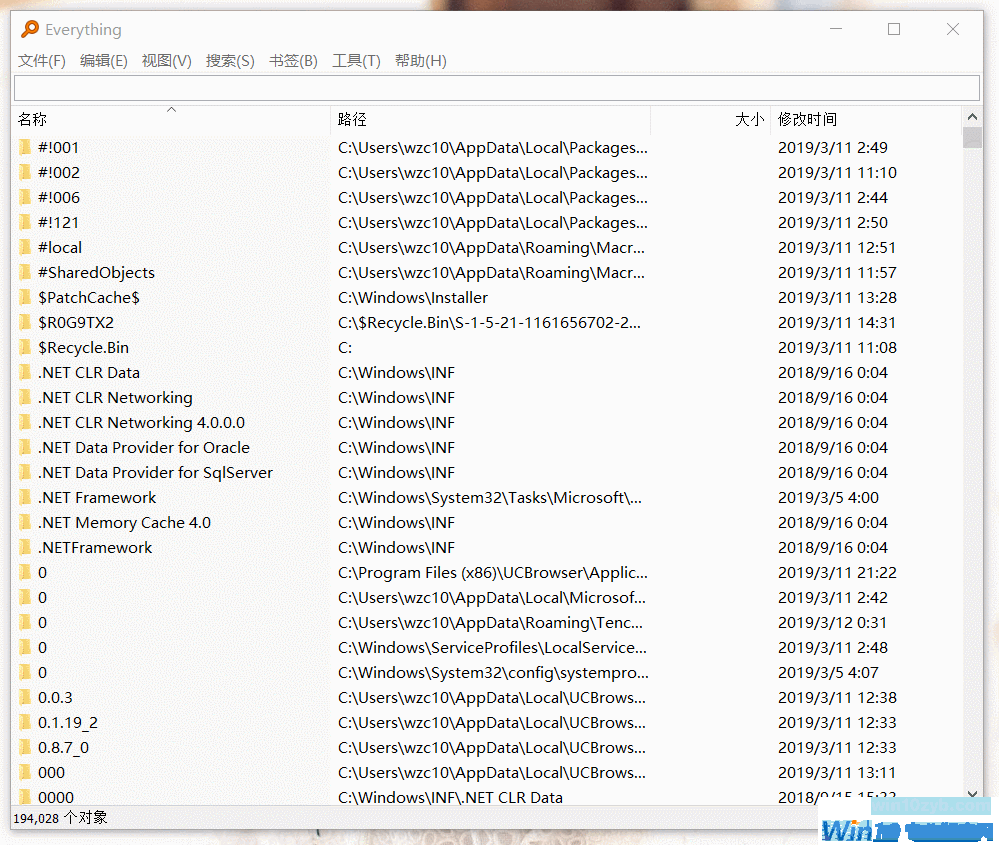Viewport: 999px width, 845px height.
Task: Click the folder icon beside #SharedObjects
Action: pos(25,272)
